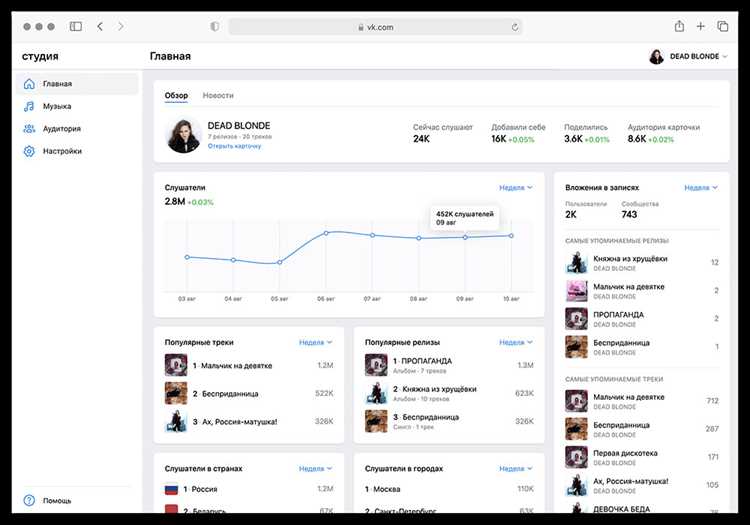750x525 pixels.
Task: Open the Настройки gear icon
Action: click(29, 151)
